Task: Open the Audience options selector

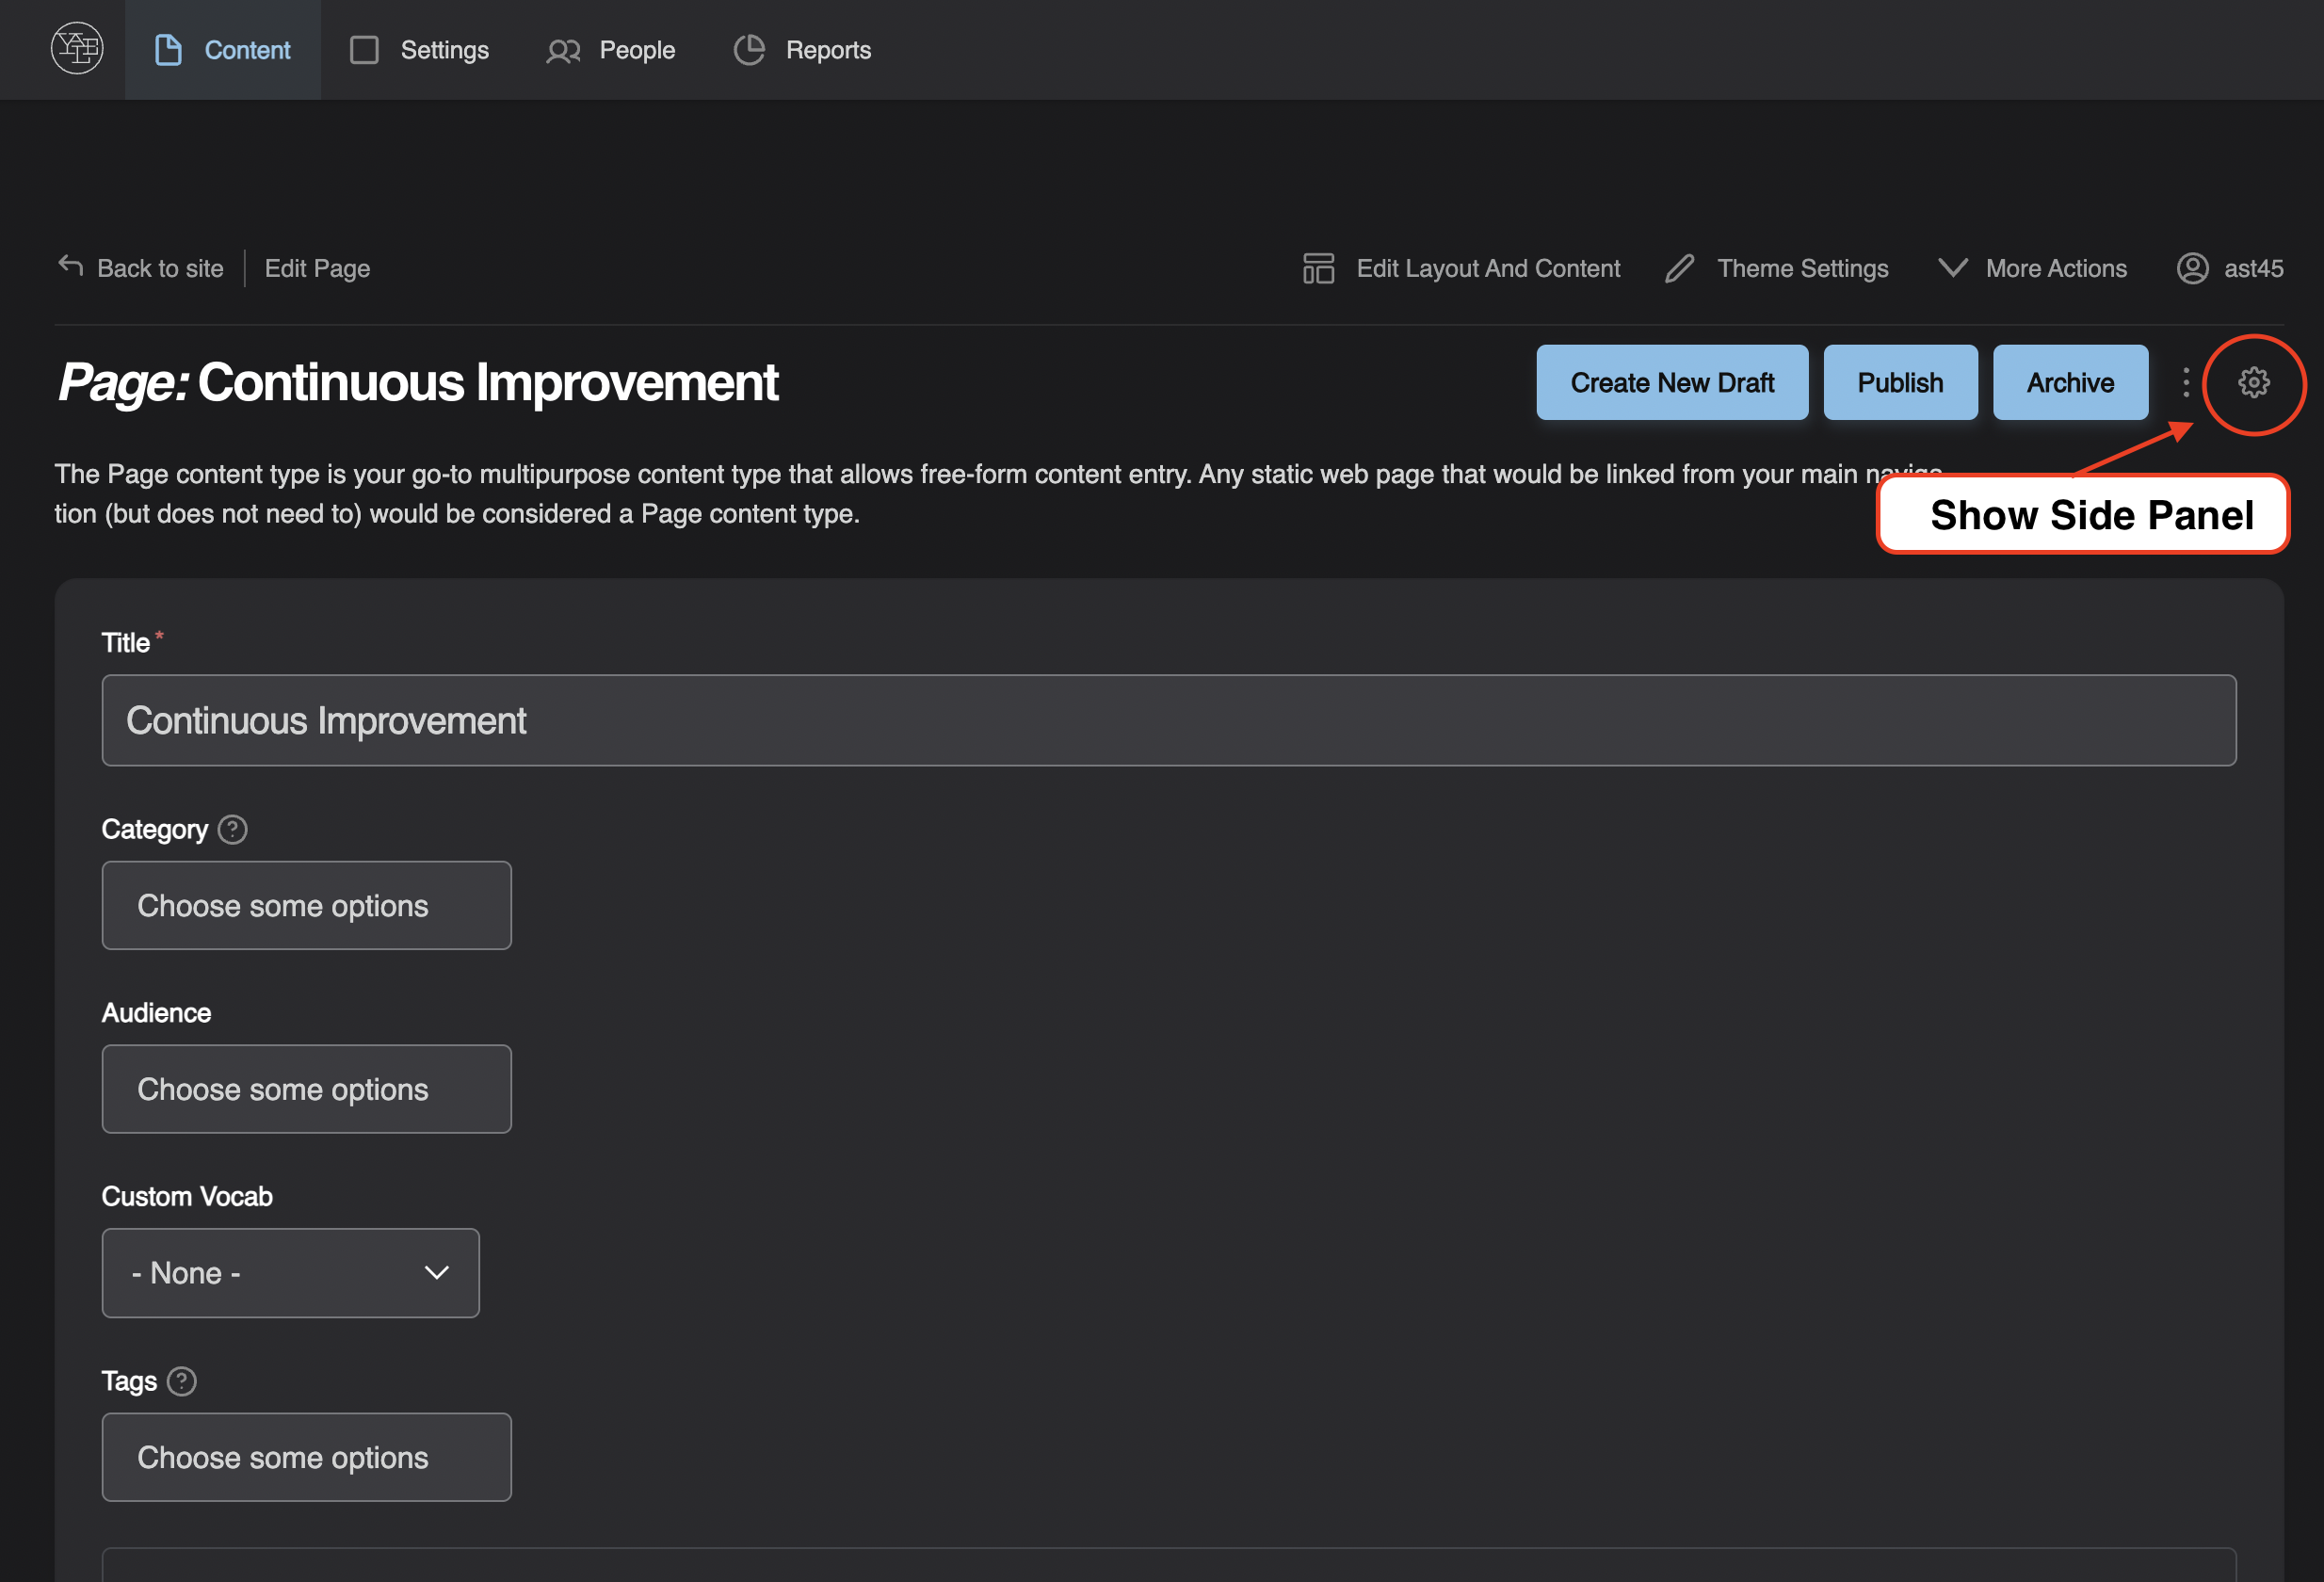Action: 307,1089
